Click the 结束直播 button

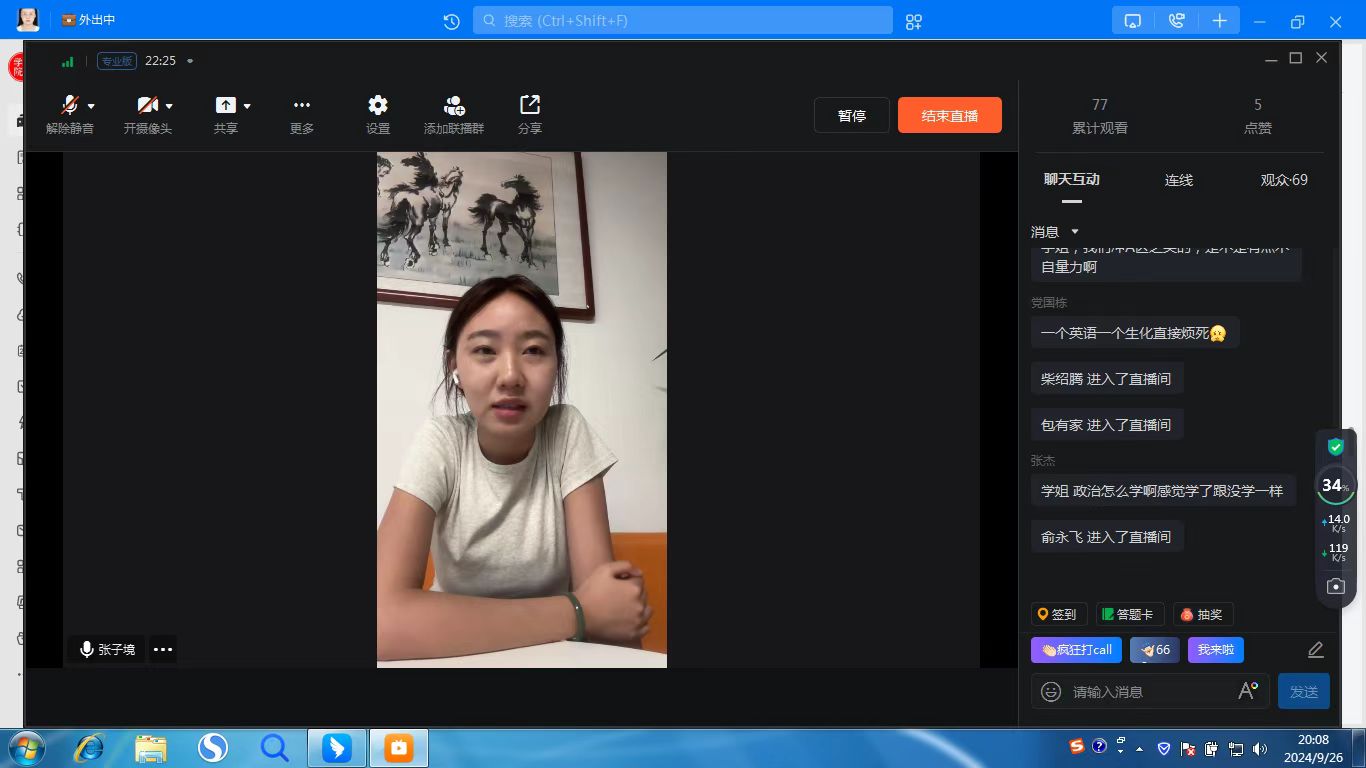pos(949,115)
